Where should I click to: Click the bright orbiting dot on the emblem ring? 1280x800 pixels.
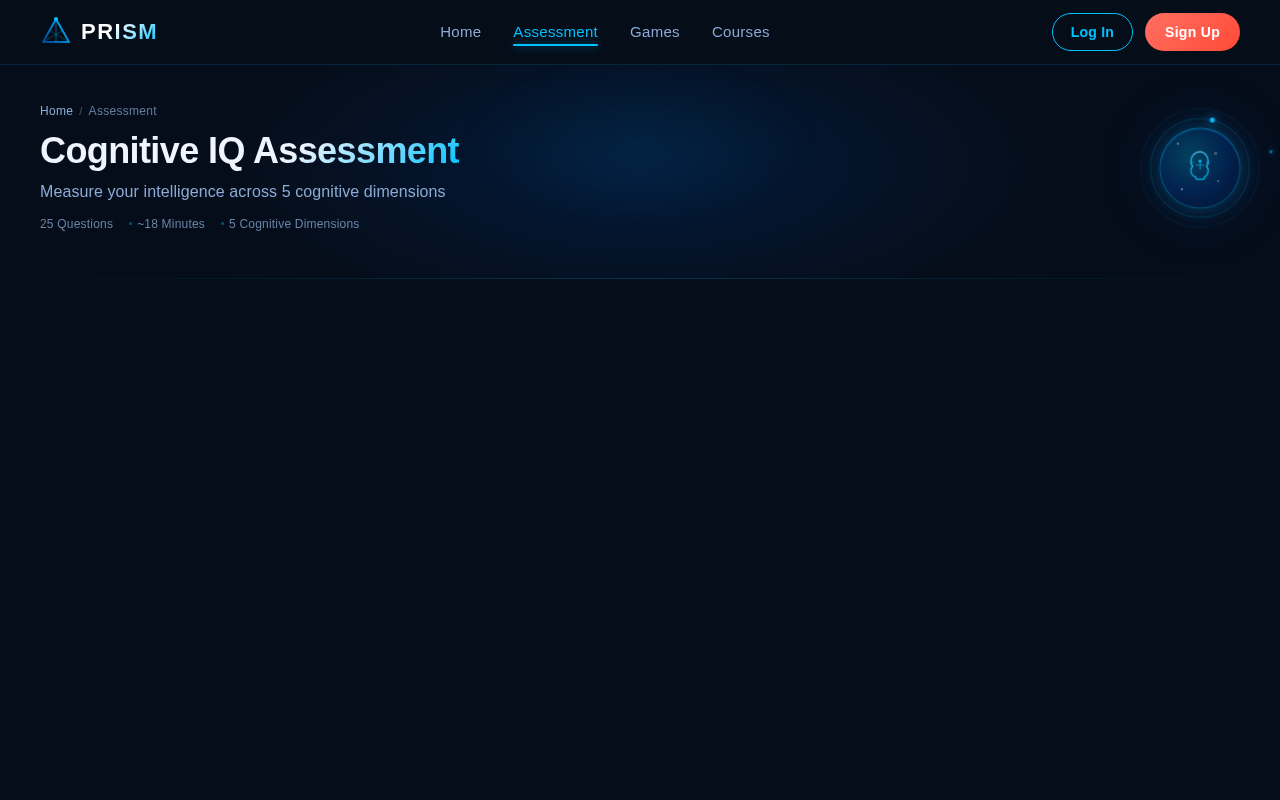click(x=1212, y=120)
